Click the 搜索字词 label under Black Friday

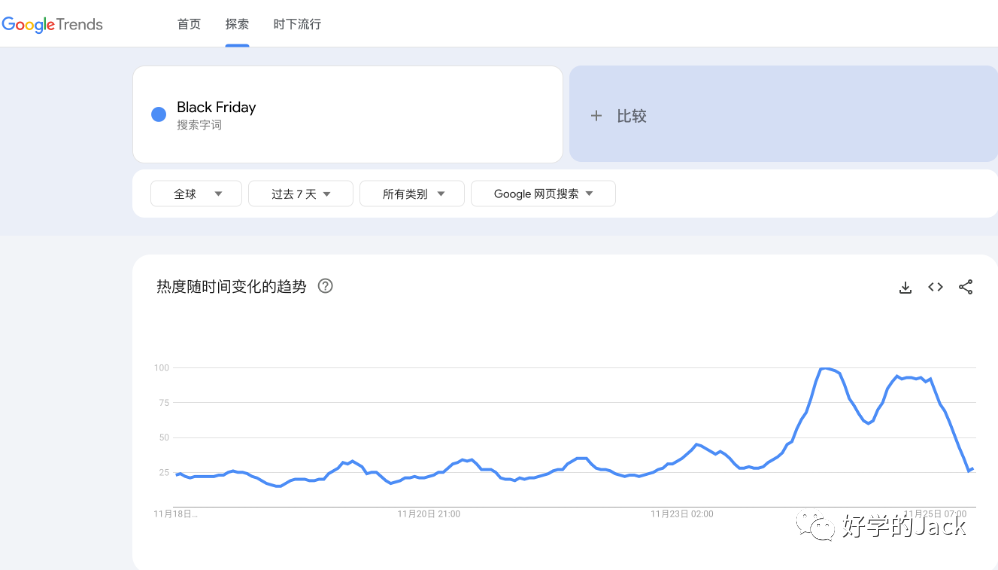pyautogui.click(x=199, y=125)
